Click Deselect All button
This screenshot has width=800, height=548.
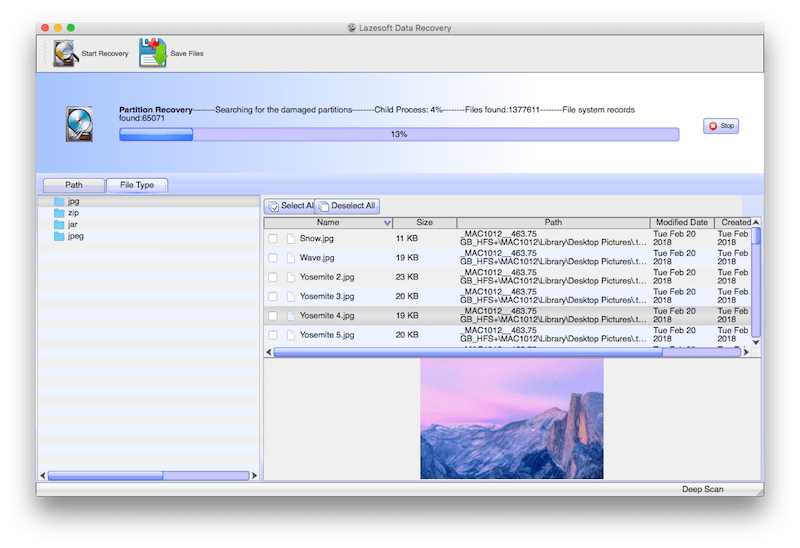click(347, 206)
